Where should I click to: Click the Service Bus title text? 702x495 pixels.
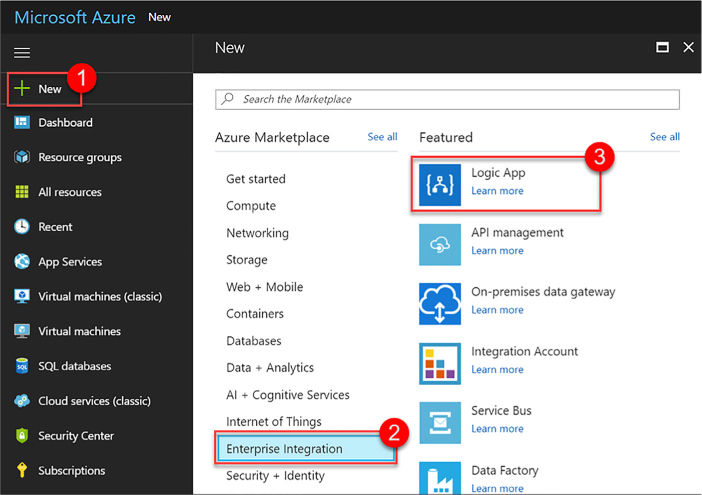(x=501, y=410)
